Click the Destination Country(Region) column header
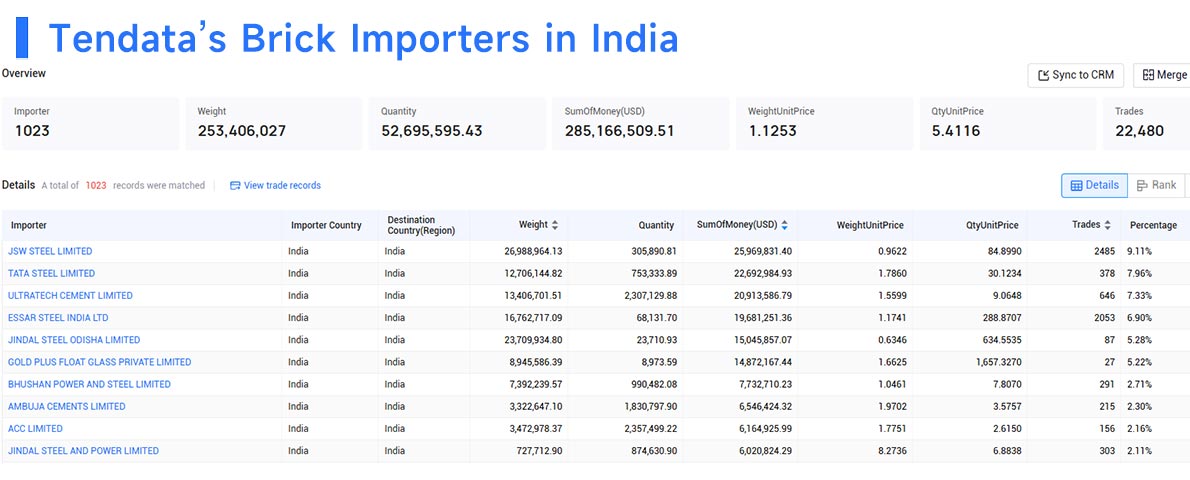 tap(421, 225)
